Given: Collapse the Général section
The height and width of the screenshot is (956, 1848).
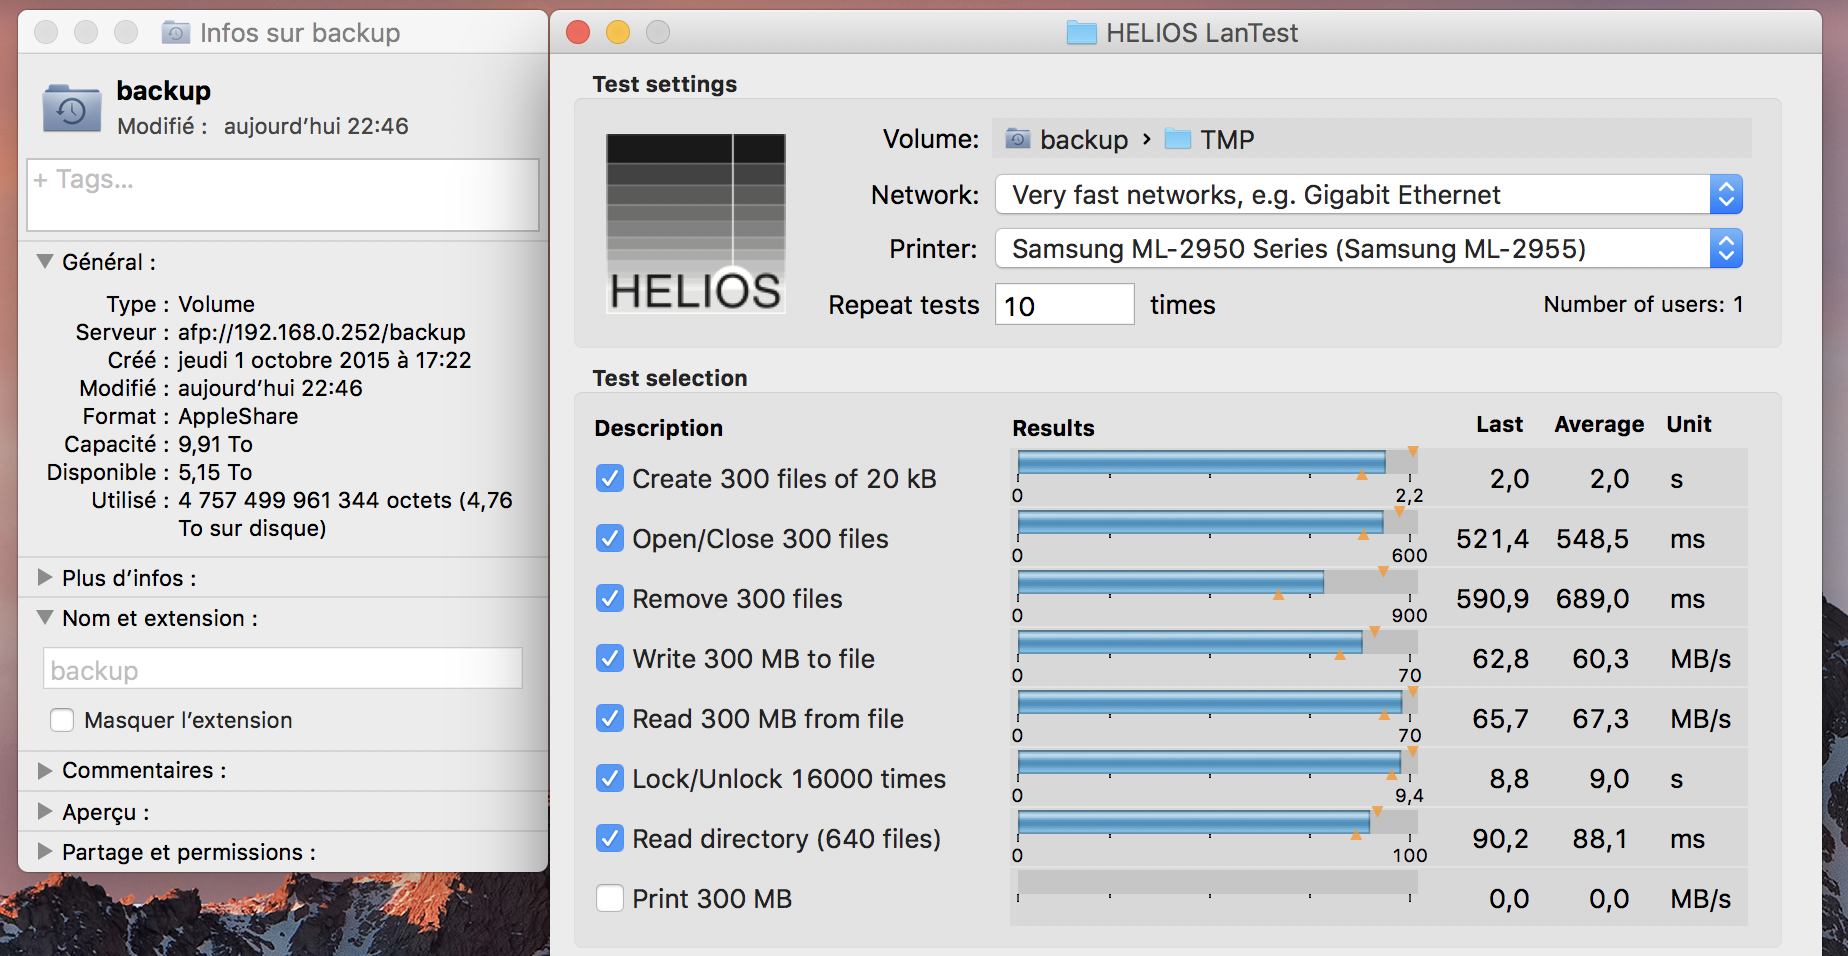Looking at the screenshot, I should (x=45, y=261).
